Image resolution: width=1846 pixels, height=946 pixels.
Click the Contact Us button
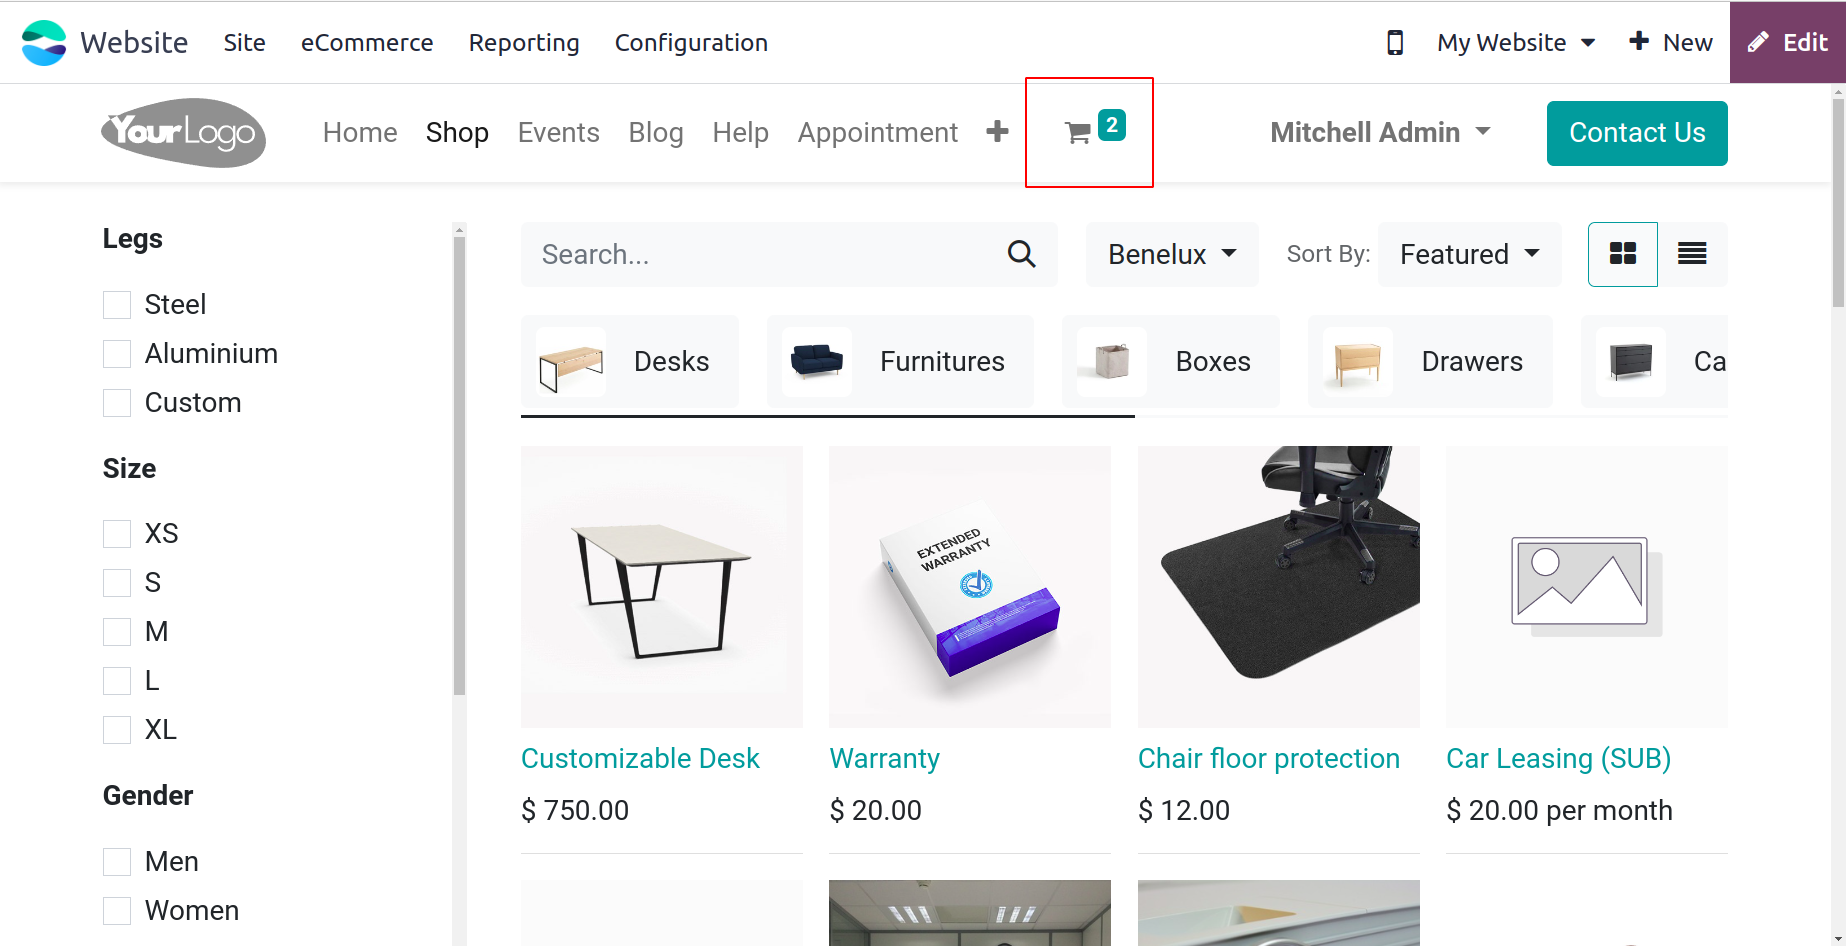pos(1637,133)
